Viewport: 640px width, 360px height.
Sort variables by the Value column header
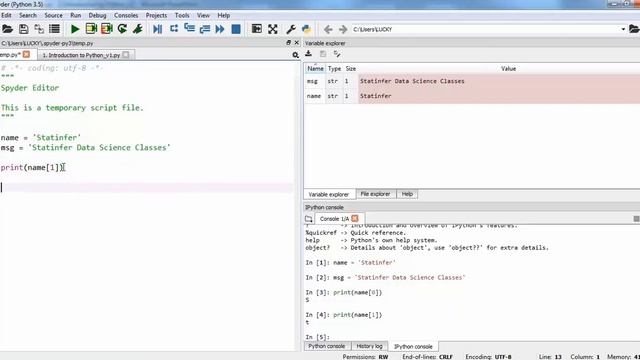click(508, 69)
